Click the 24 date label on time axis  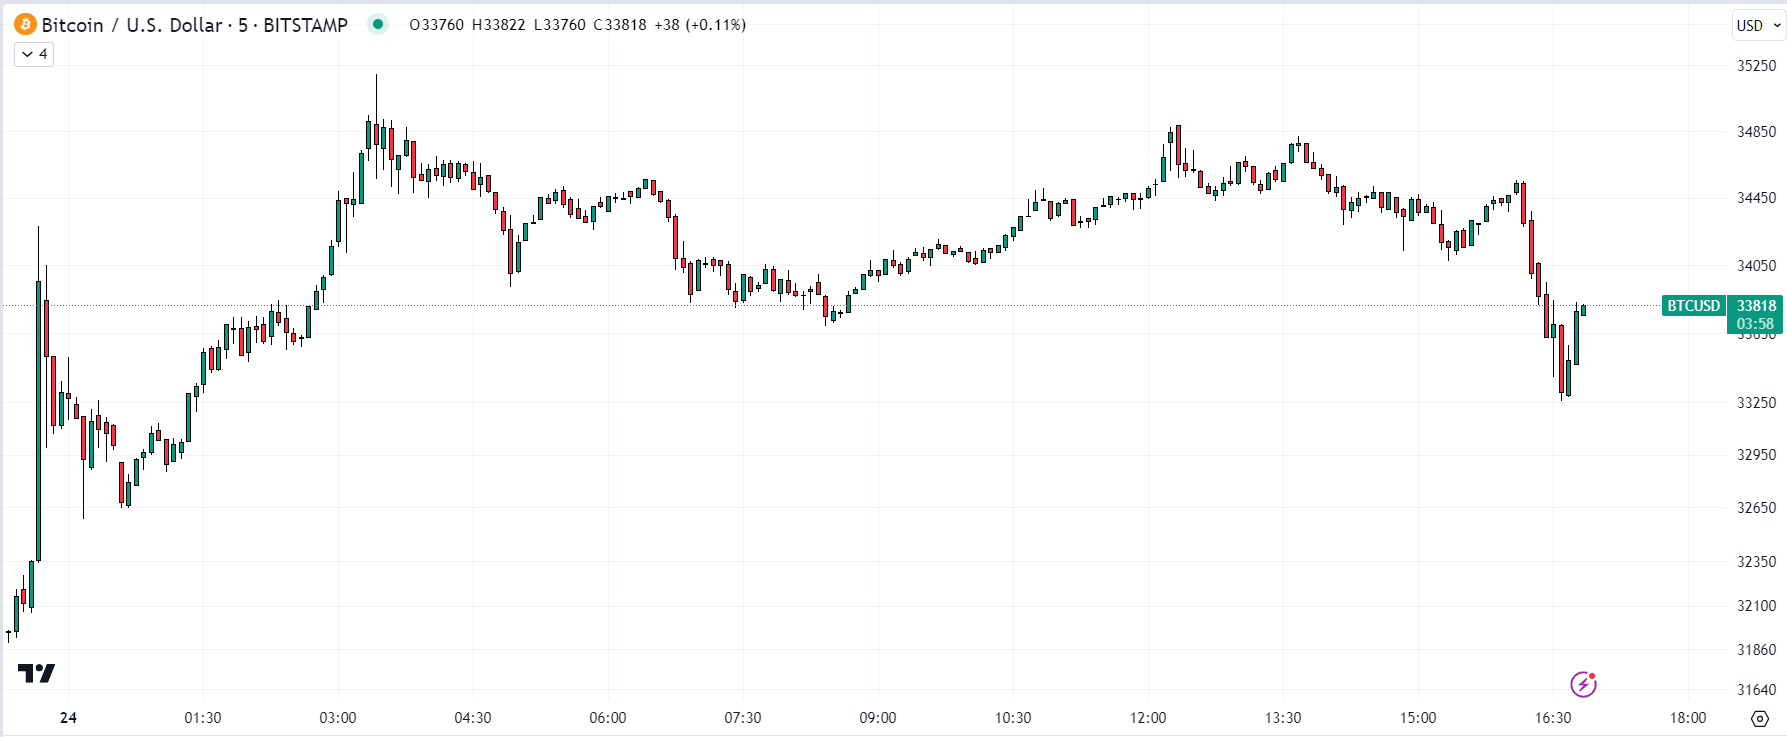68,718
